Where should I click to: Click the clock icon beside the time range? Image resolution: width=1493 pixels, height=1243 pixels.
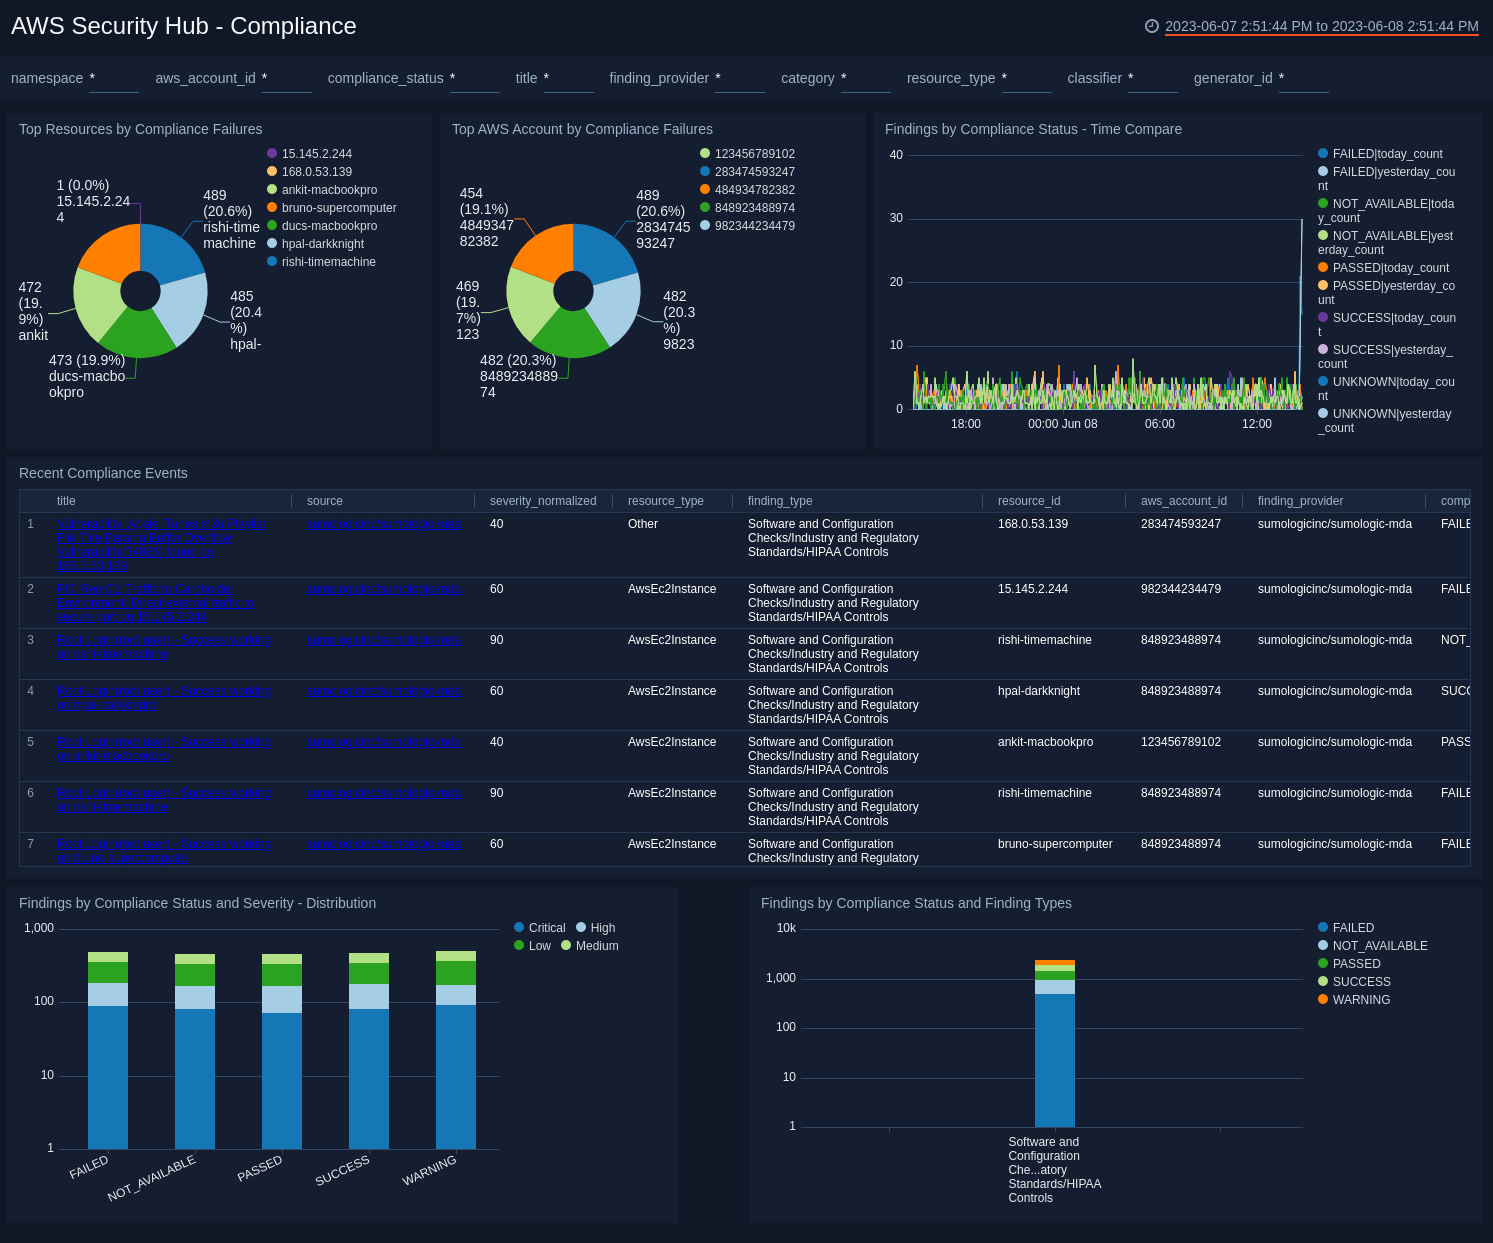click(1152, 26)
